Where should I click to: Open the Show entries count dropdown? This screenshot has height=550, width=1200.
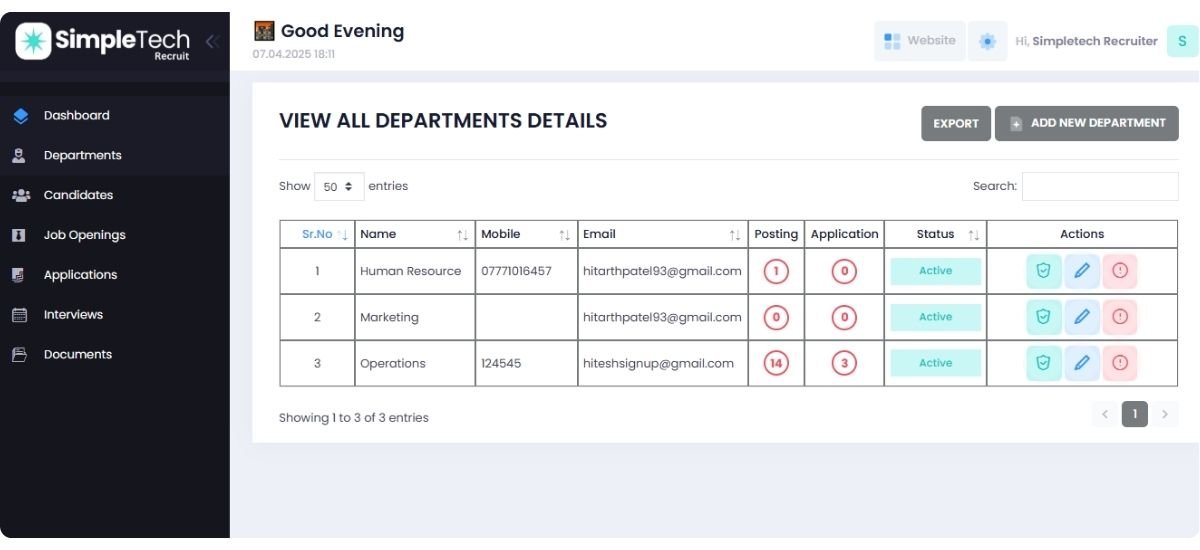click(339, 186)
